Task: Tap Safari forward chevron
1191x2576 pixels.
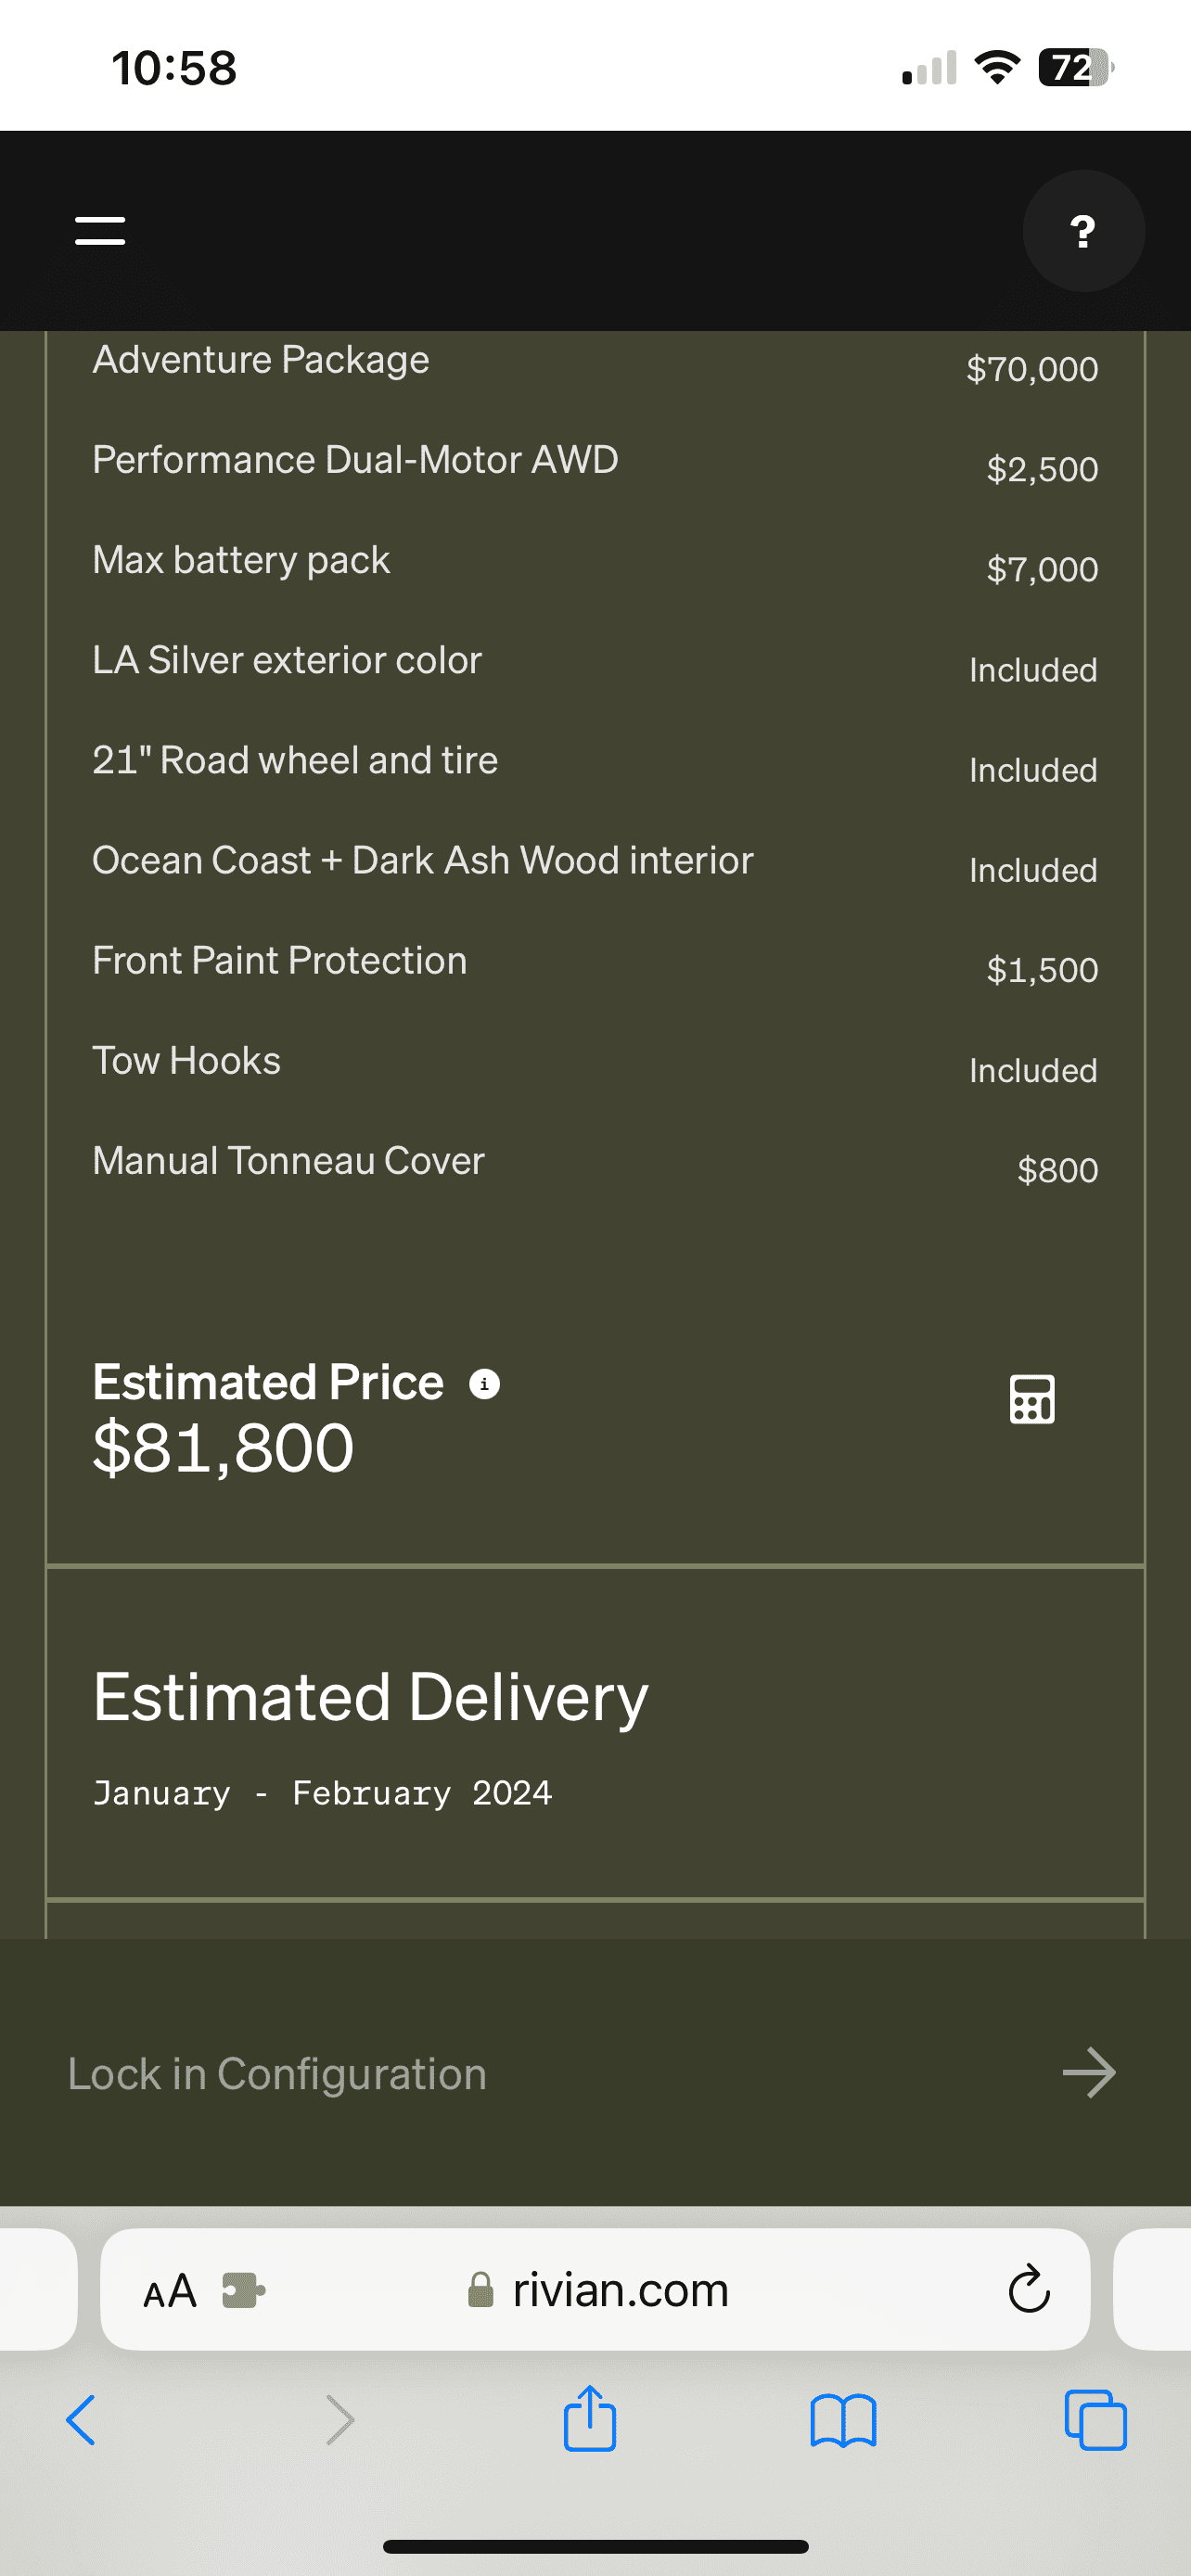Action: tap(340, 2420)
